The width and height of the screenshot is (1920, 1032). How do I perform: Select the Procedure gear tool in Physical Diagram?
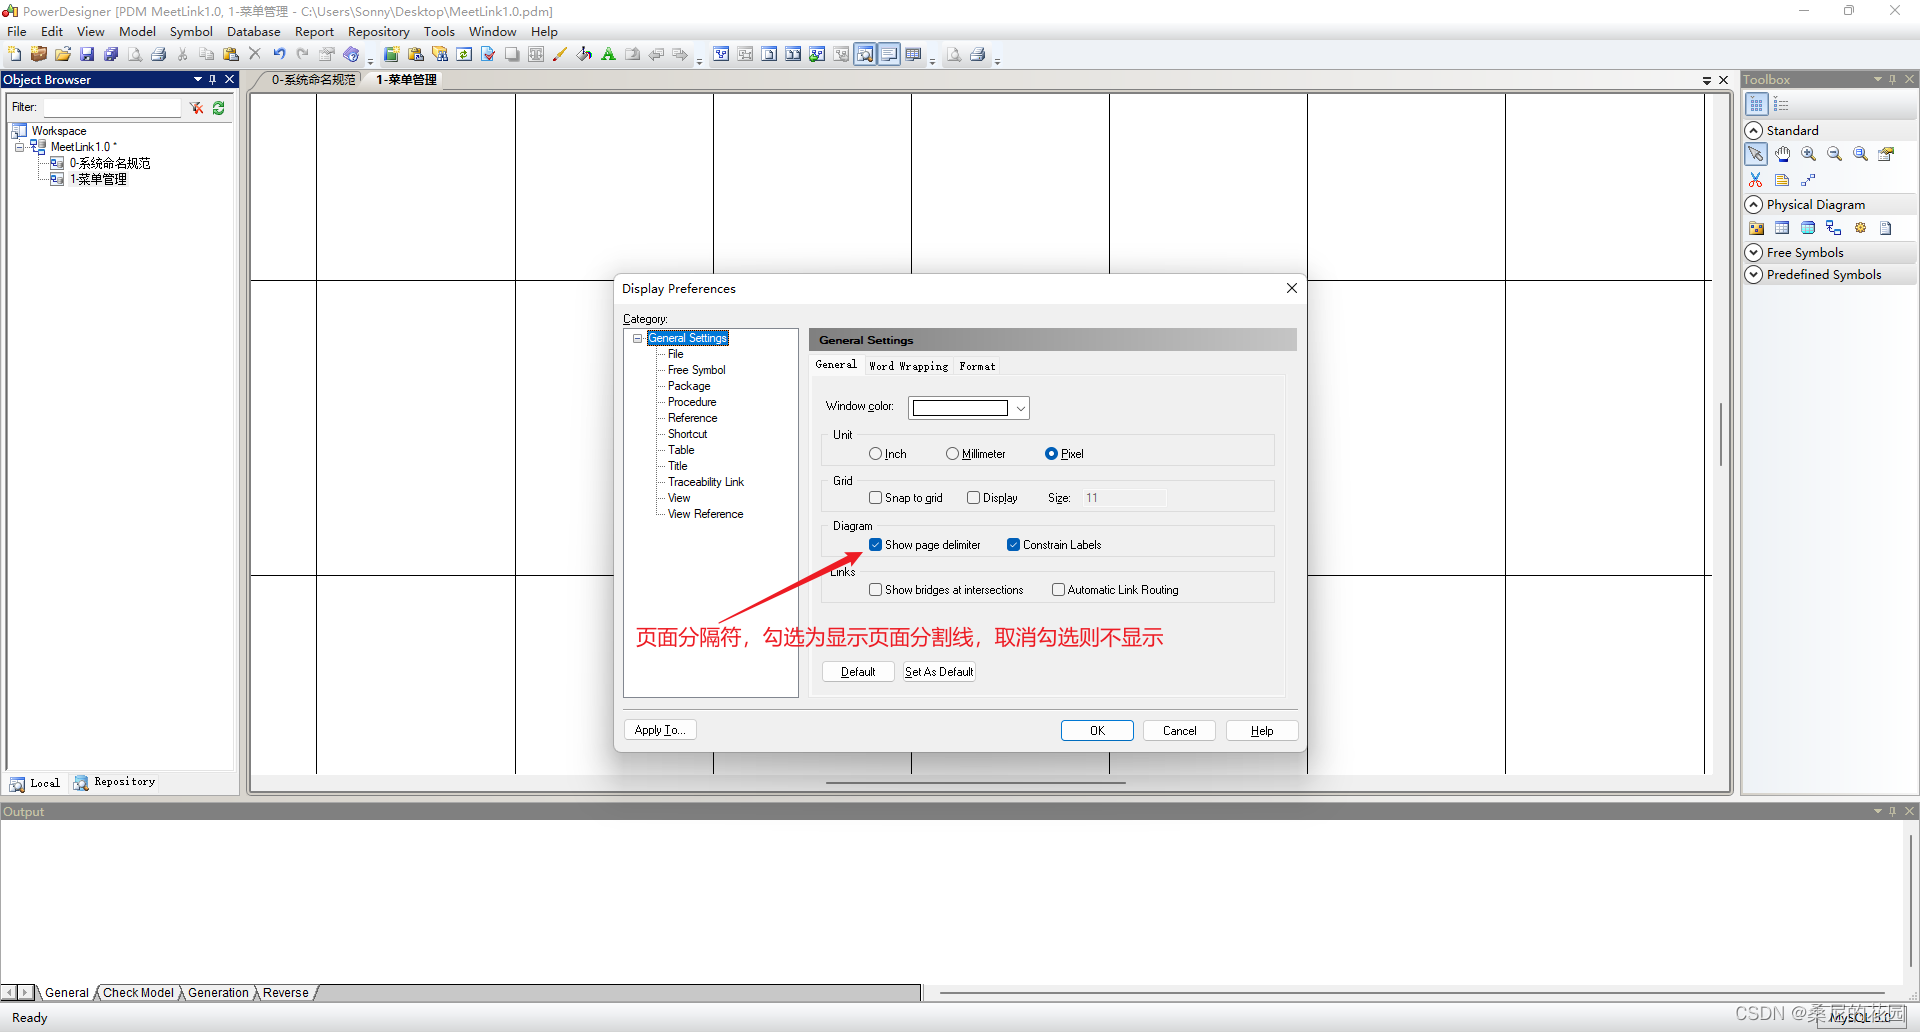coord(1860,228)
